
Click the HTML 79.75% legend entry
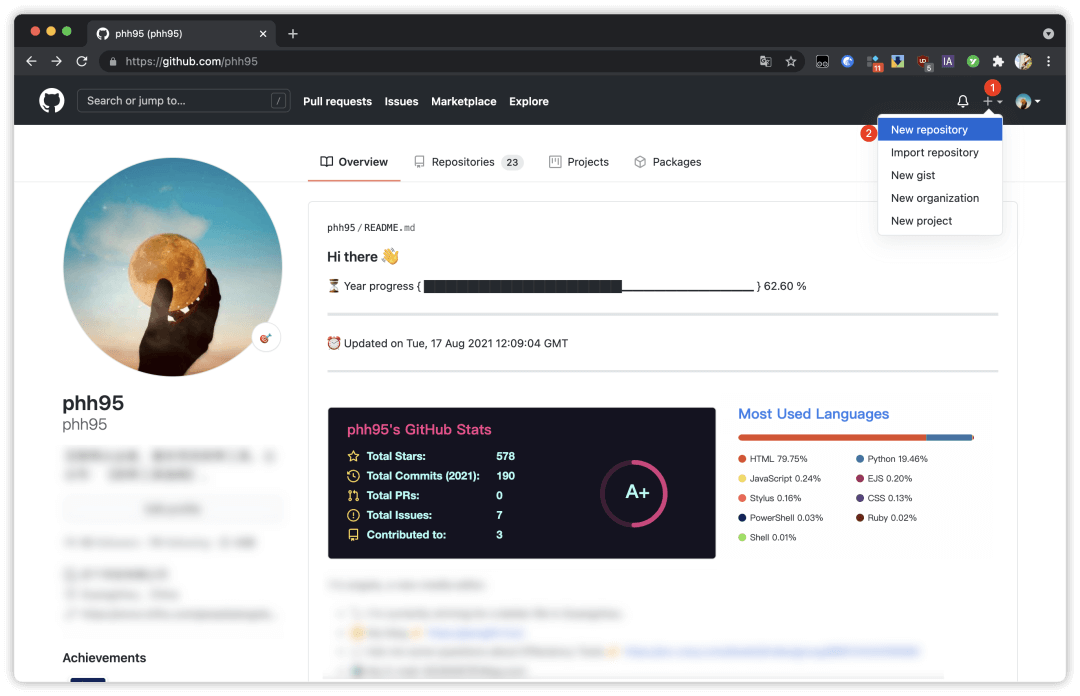pyautogui.click(x=773, y=459)
